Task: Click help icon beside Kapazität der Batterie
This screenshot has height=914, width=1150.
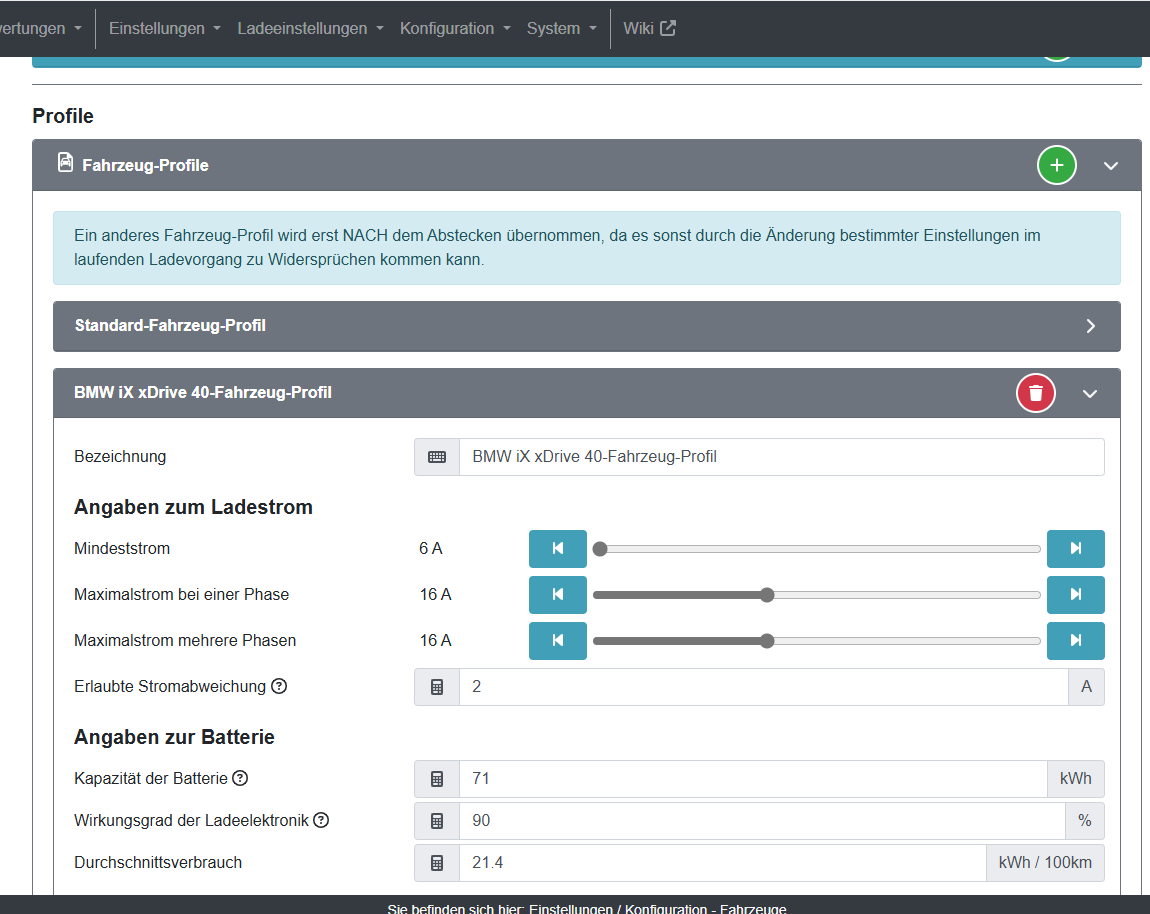Action: pyautogui.click(x=240, y=778)
